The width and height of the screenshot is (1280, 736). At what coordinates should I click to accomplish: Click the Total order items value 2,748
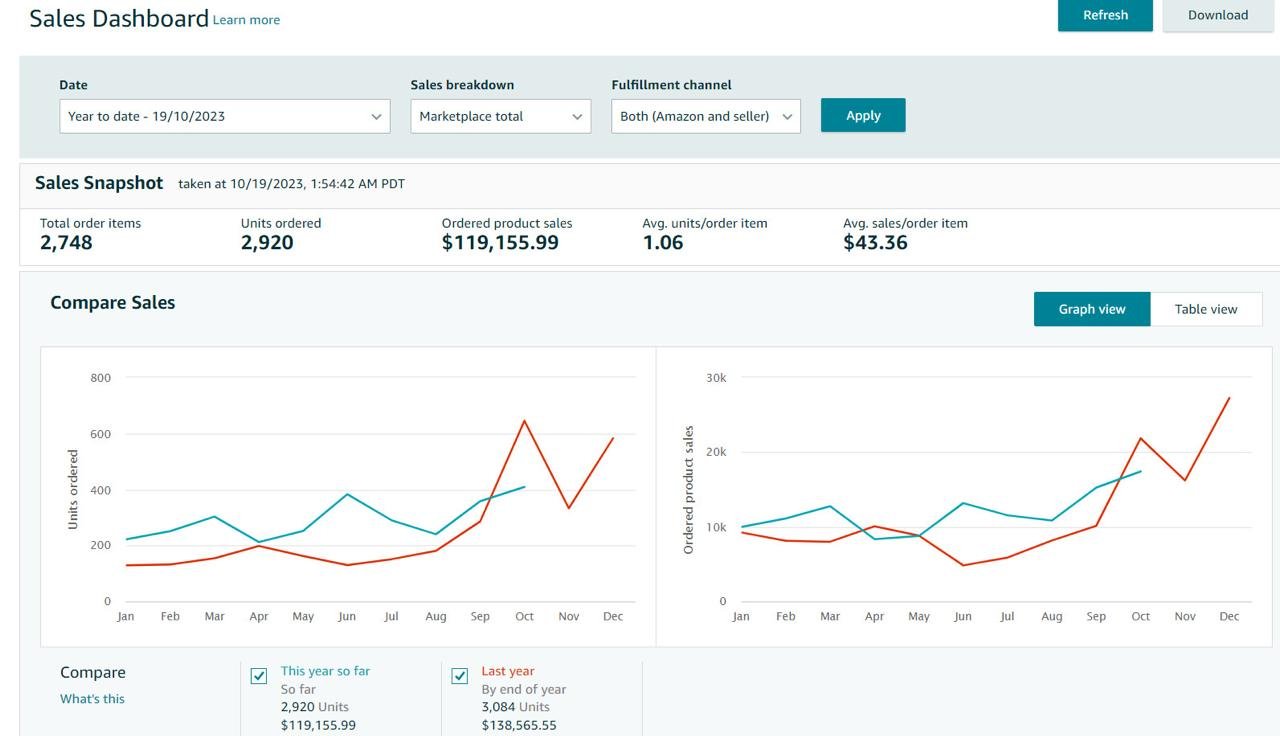coord(66,243)
